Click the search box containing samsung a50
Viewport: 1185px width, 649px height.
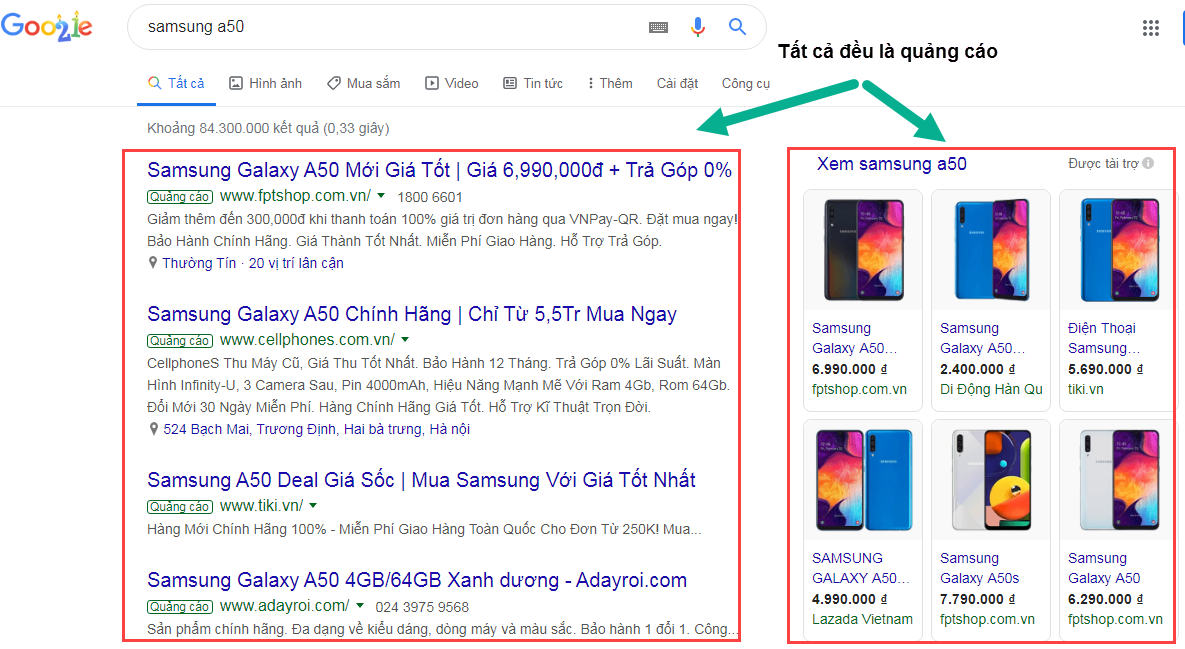pyautogui.click(x=390, y=27)
